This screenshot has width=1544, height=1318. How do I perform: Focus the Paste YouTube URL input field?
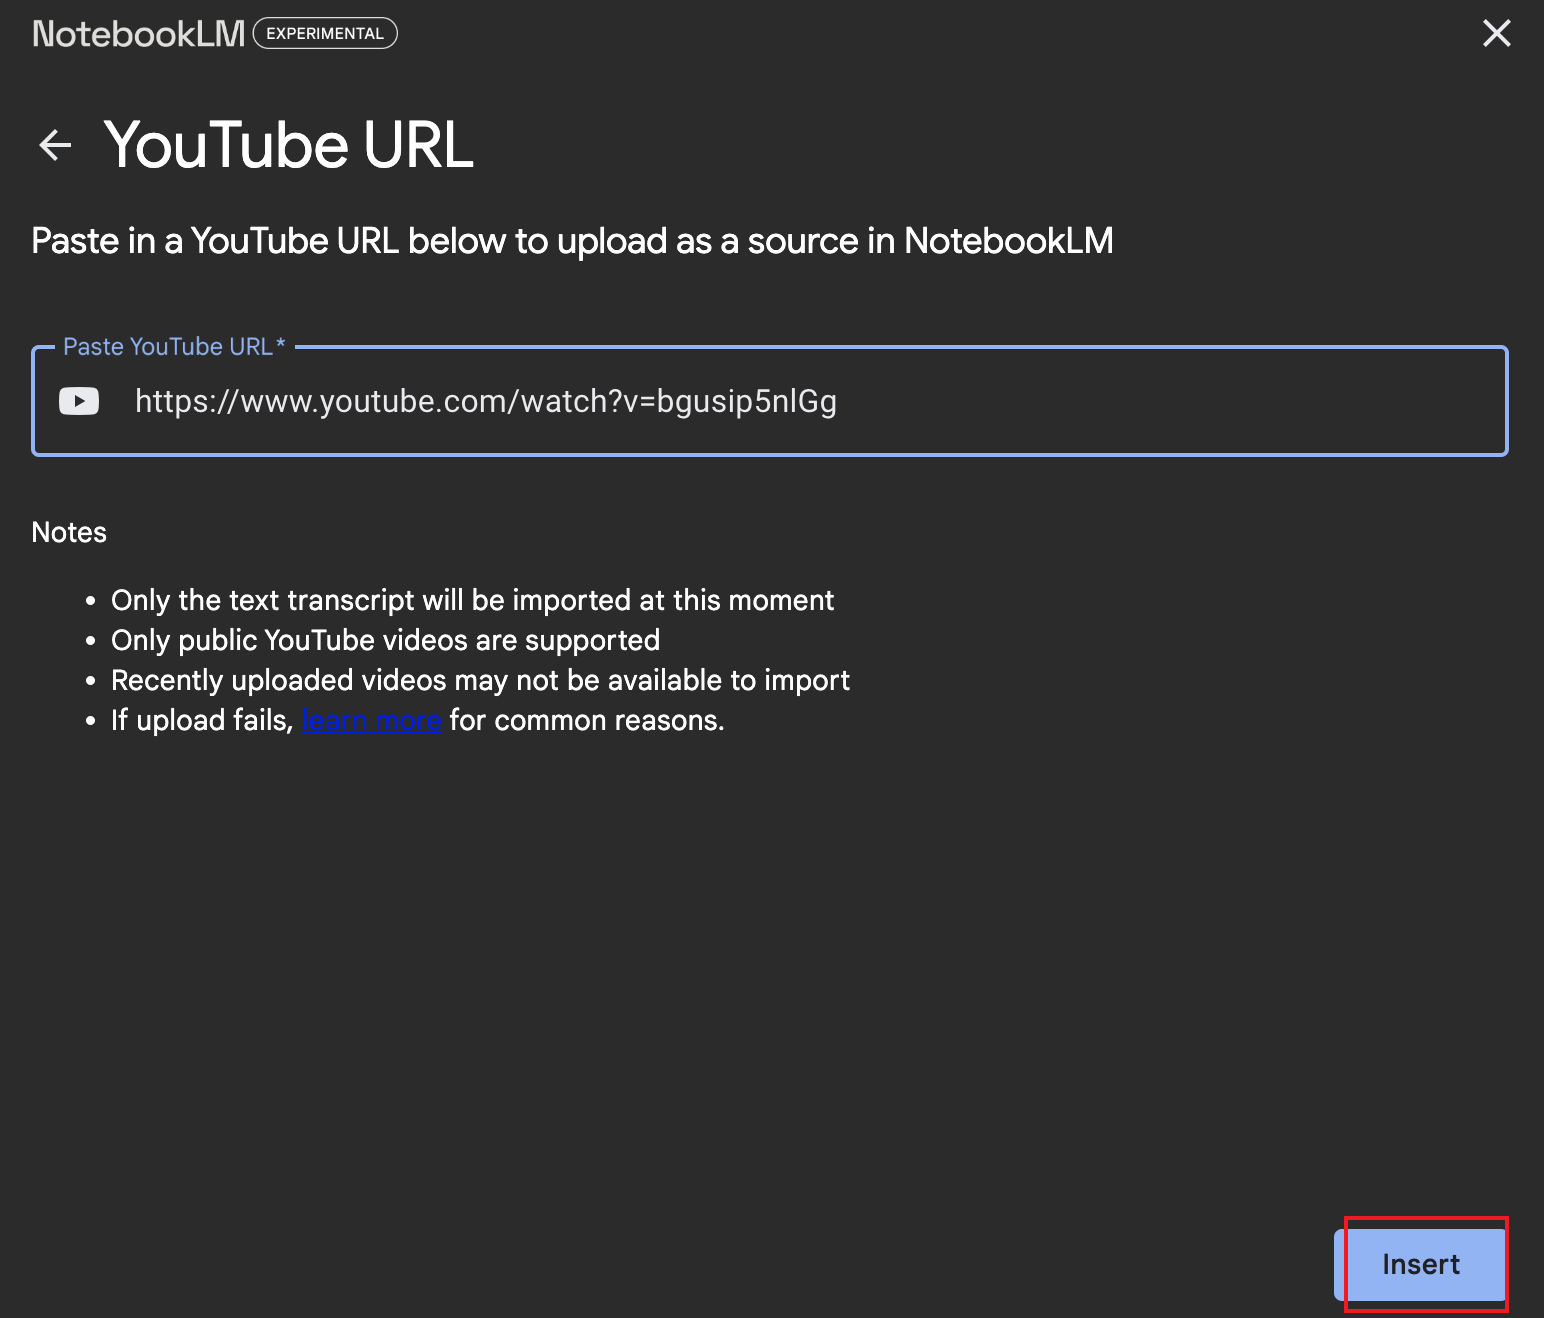(769, 401)
